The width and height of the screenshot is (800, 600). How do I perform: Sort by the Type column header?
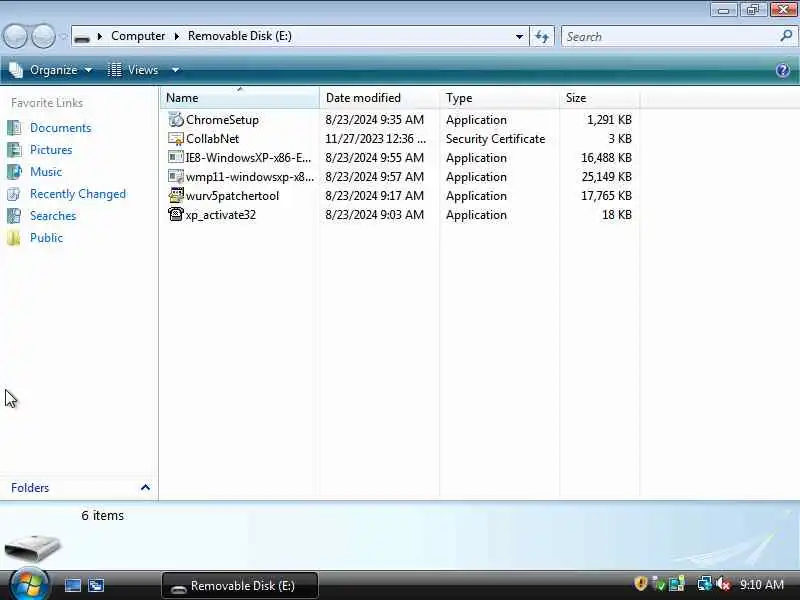tap(499, 97)
